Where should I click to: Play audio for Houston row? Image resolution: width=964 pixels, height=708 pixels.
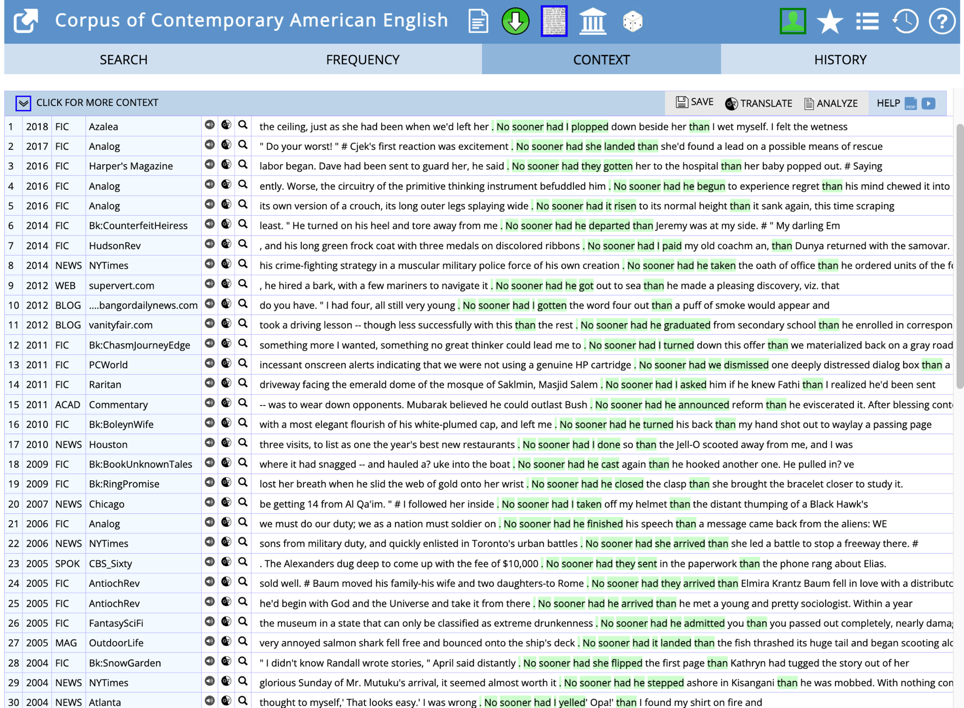point(210,442)
